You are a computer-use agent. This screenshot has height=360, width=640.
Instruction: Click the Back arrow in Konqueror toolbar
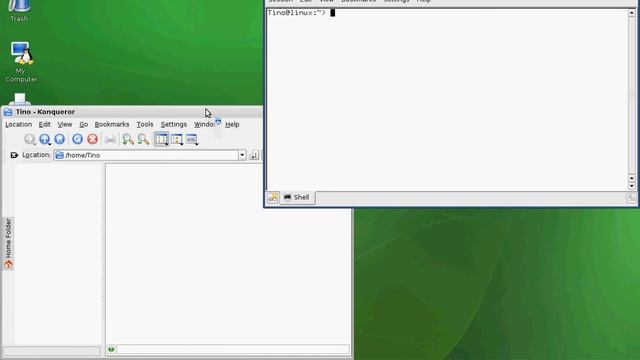pyautogui.click(x=29, y=139)
